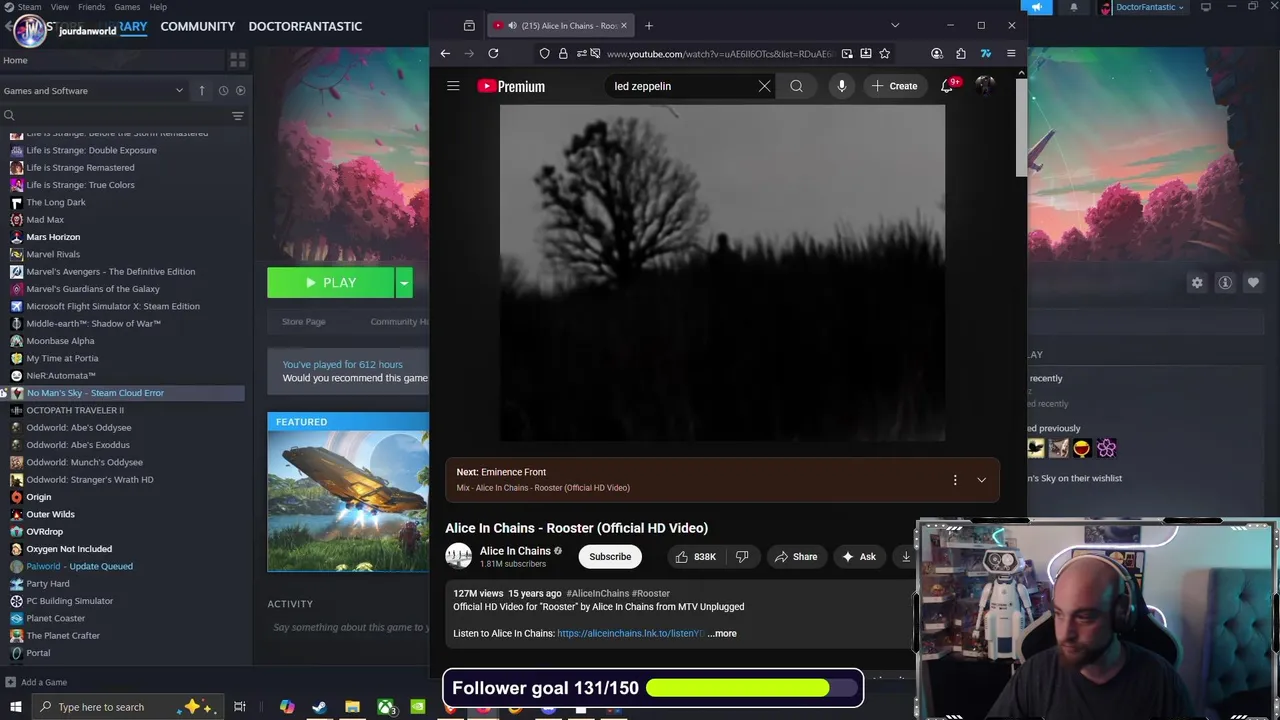The width and height of the screenshot is (1280, 720).
Task: Switch Steam library to grid collections view
Action: click(238, 60)
